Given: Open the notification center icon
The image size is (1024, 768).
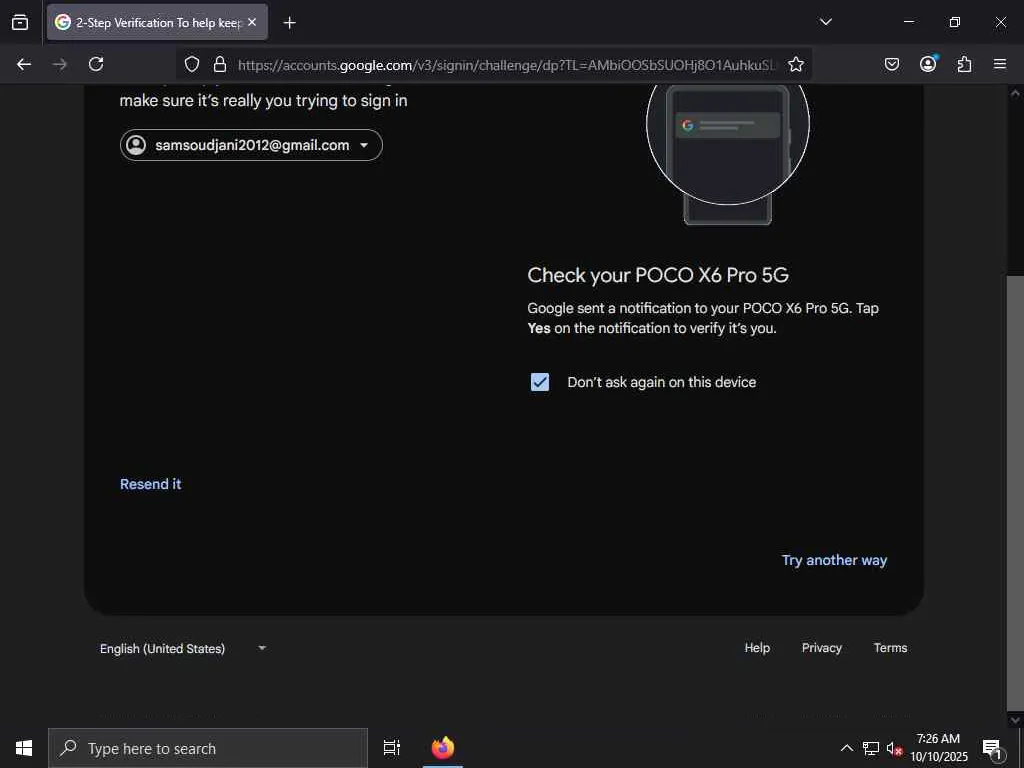Looking at the screenshot, I should click(992, 749).
